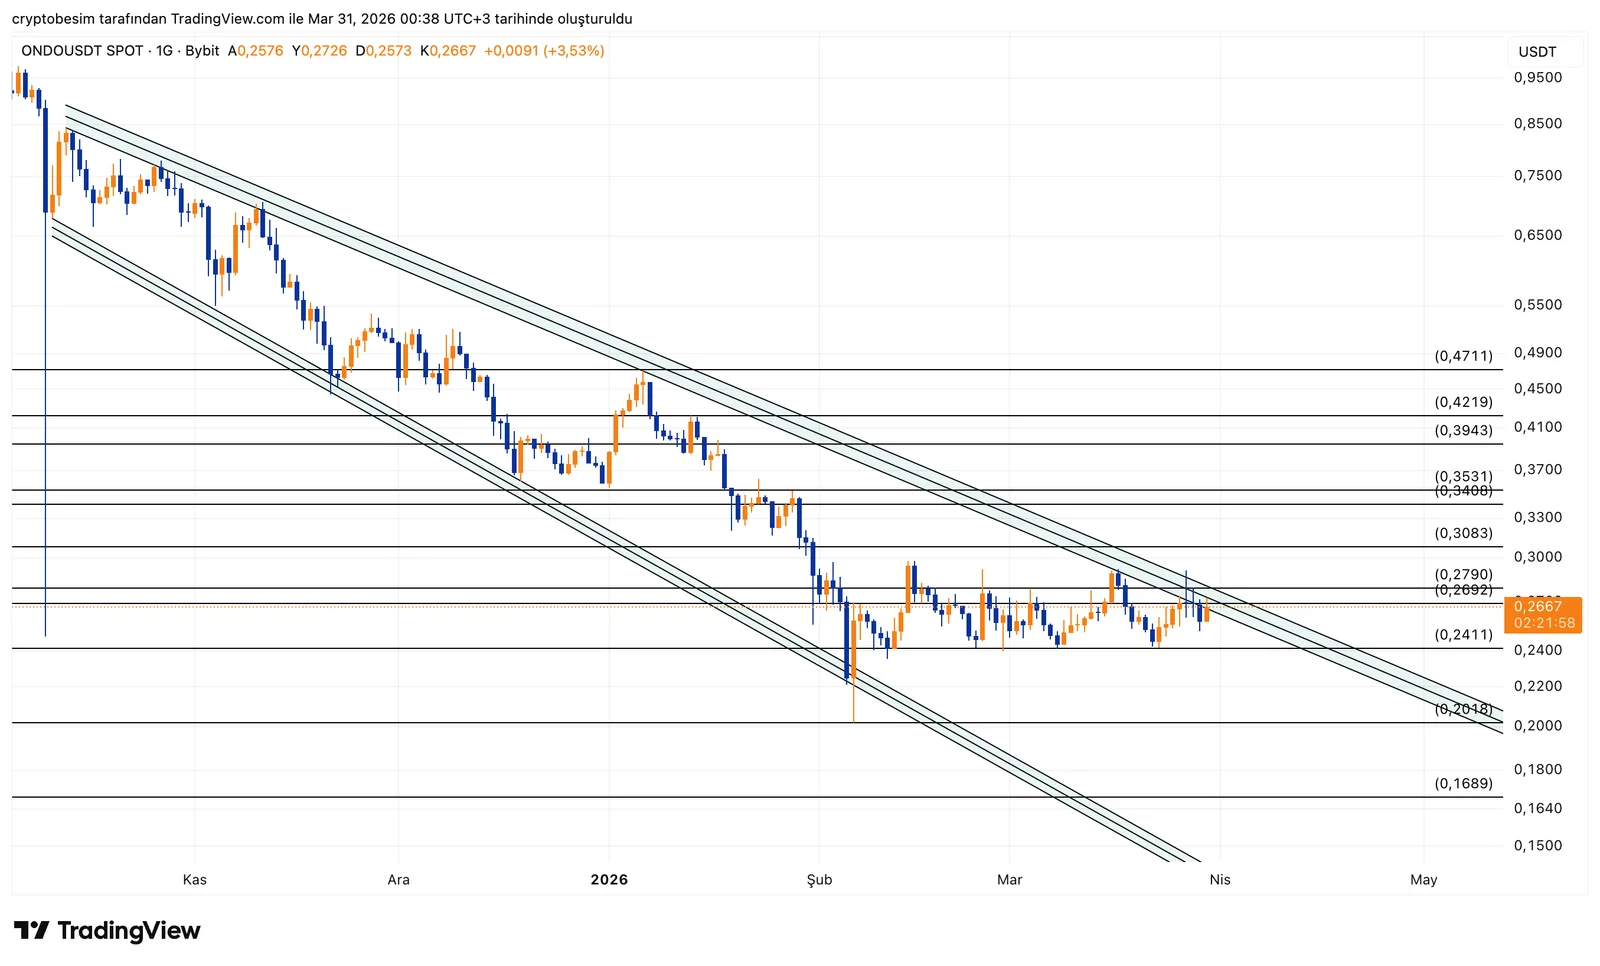Click the 2026 year marker on time axis

tap(609, 880)
